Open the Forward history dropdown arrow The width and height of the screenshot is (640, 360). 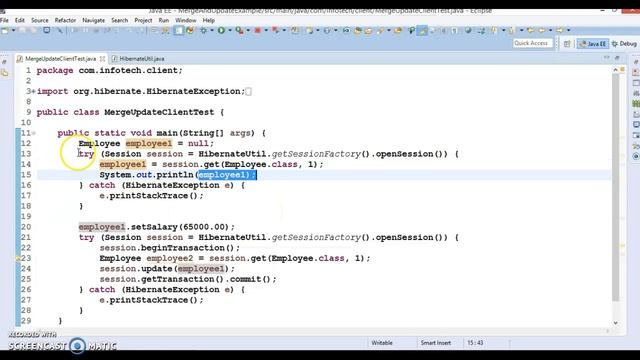[x=569, y=30]
